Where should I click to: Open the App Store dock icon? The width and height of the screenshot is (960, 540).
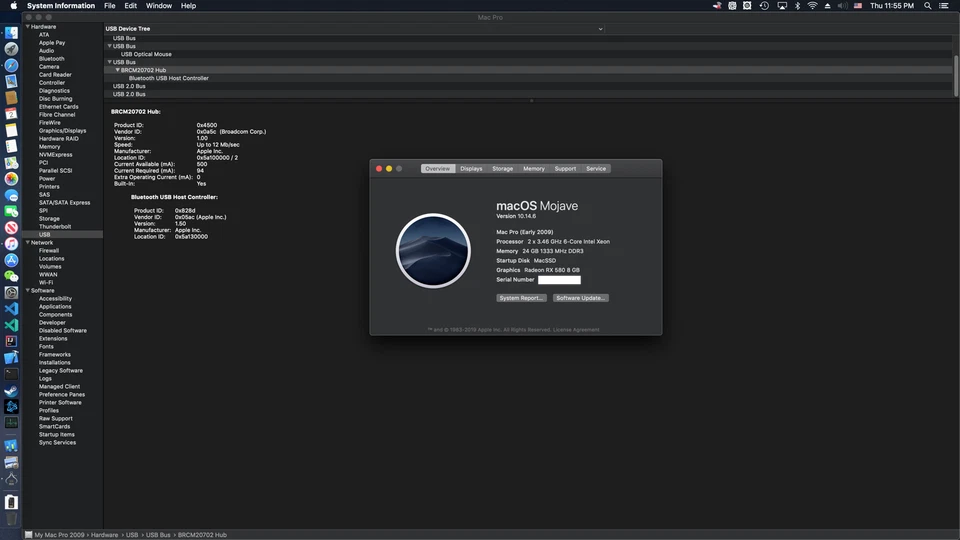(x=11, y=260)
